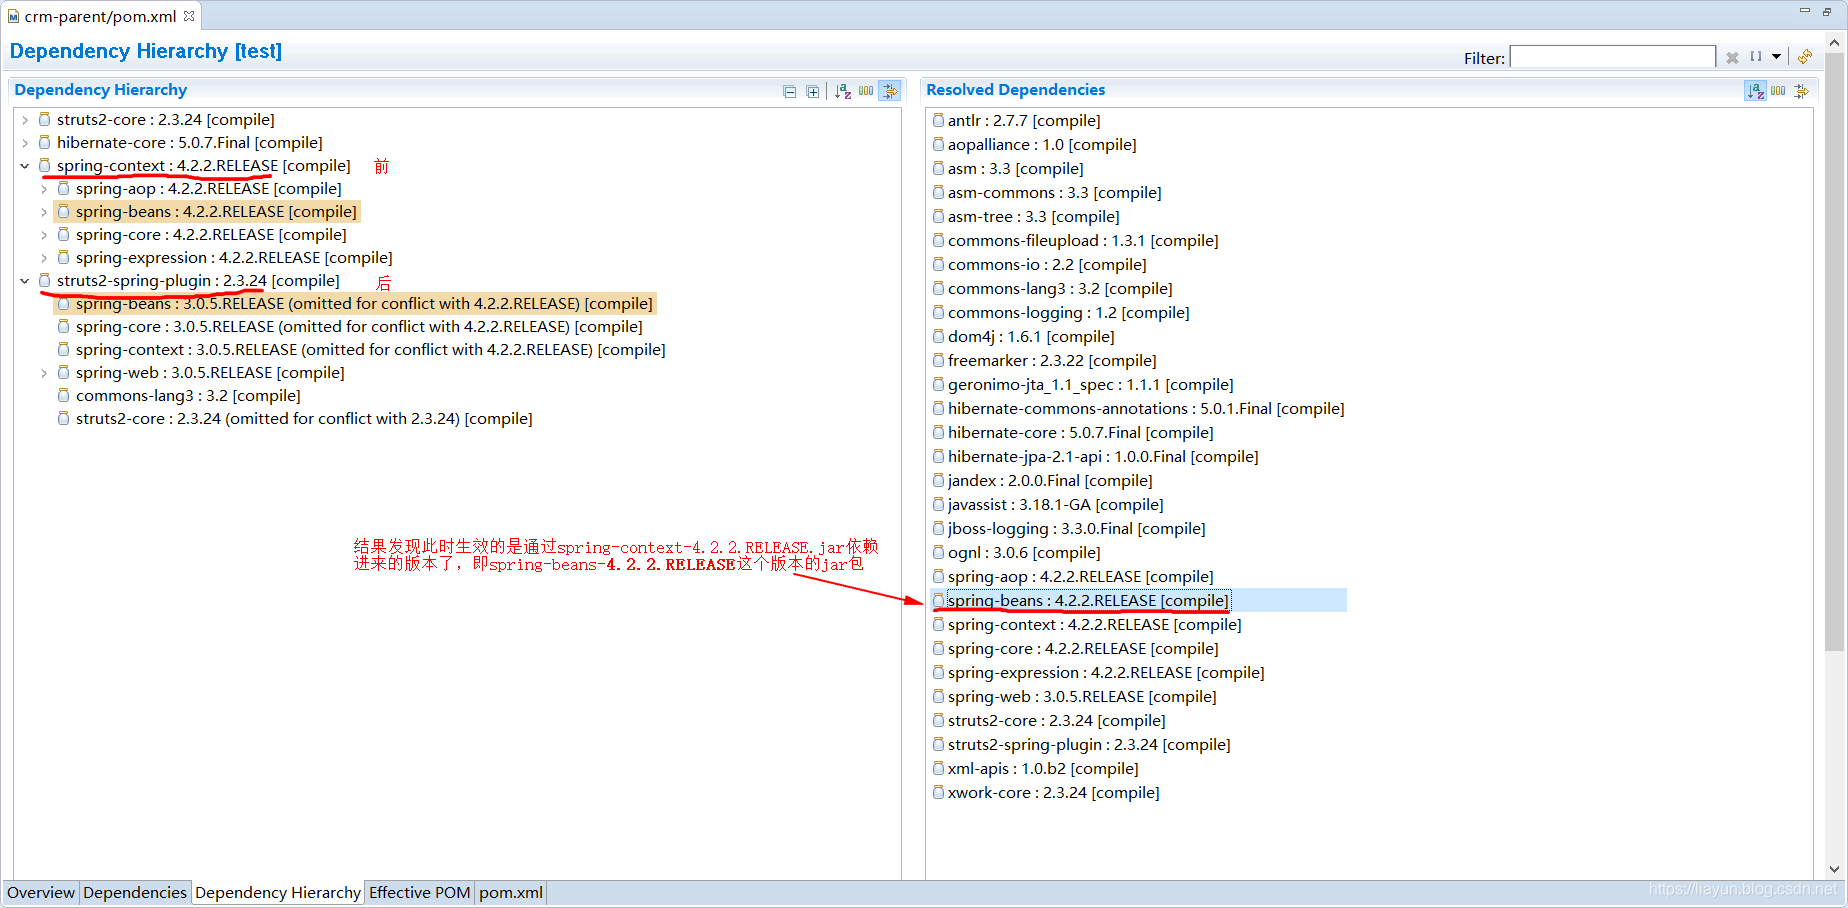This screenshot has width=1848, height=908.
Task: Click jar icon of dom4j 1.6.1
Action: (938, 336)
